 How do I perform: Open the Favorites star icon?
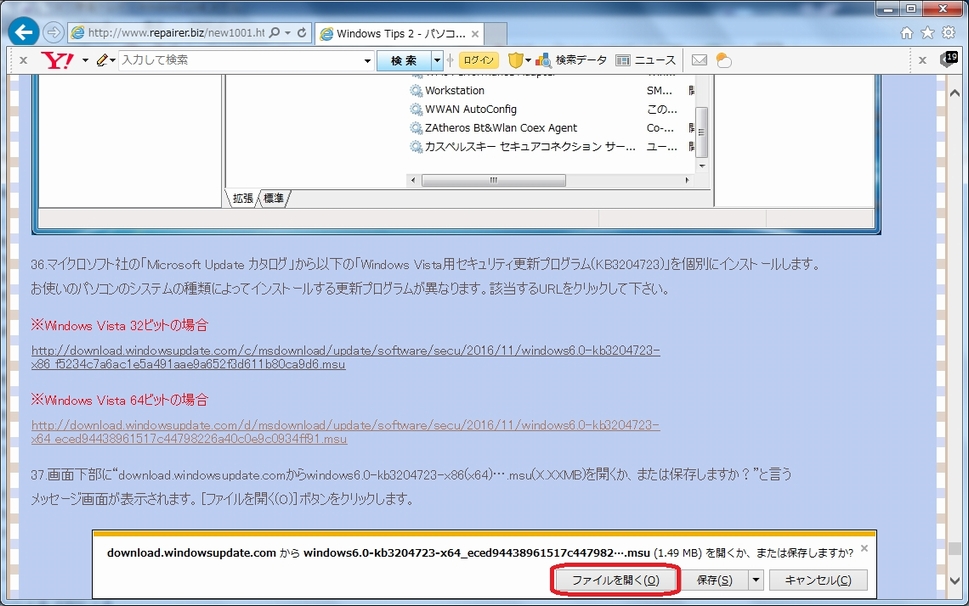coord(928,33)
